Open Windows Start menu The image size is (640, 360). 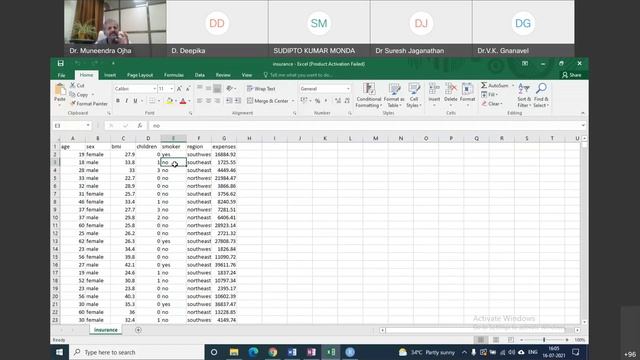point(60,352)
